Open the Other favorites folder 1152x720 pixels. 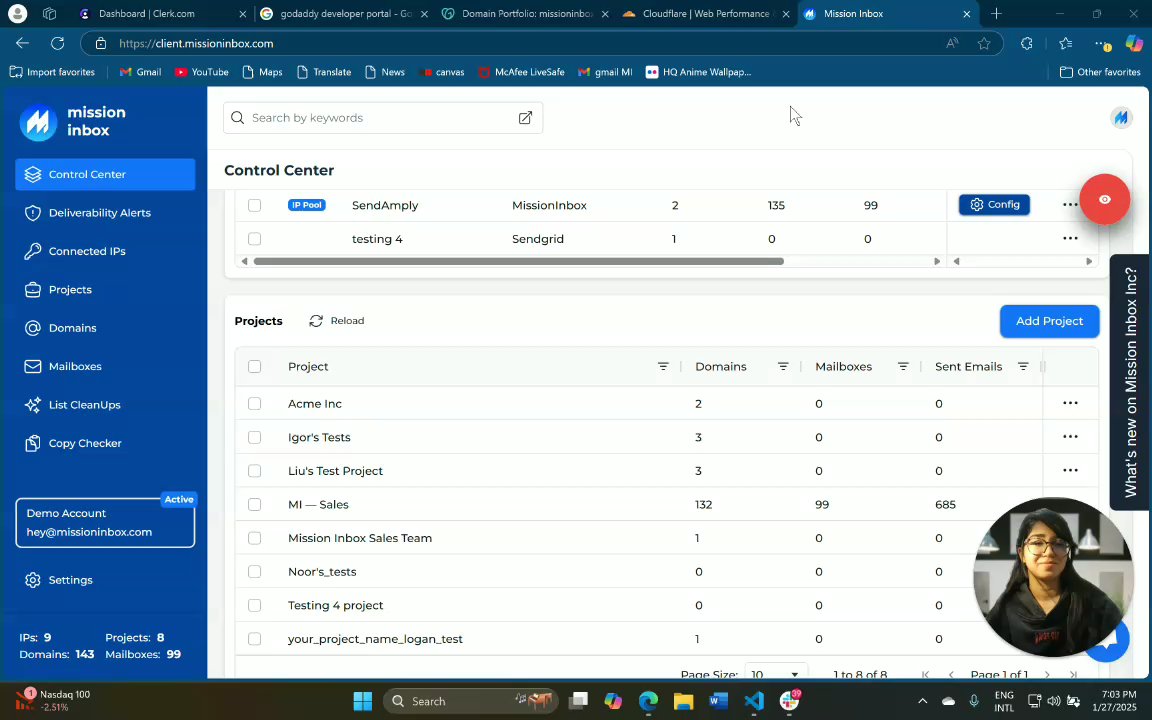[1100, 72]
